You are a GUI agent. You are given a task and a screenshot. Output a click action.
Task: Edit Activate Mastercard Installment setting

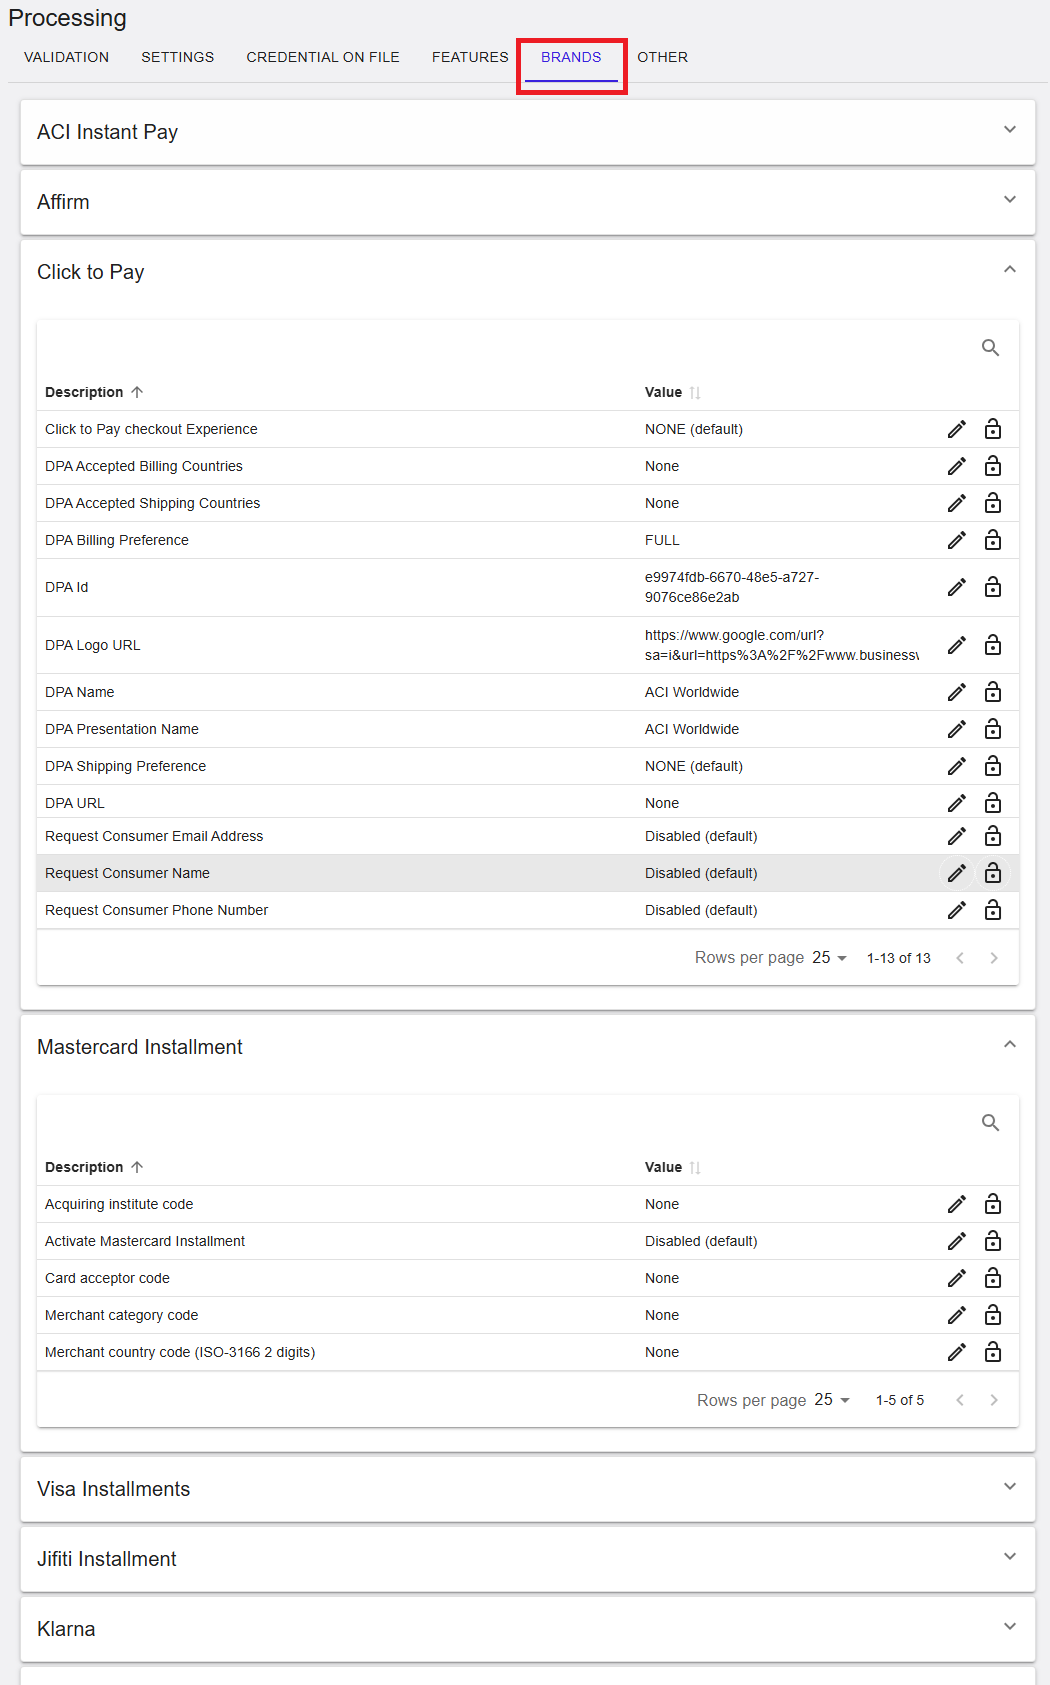tap(957, 1241)
